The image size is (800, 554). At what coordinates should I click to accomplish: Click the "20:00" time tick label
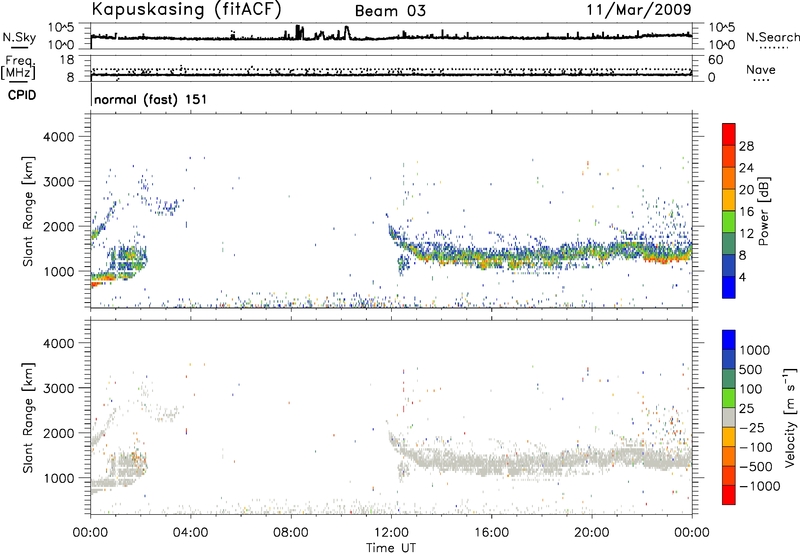592,533
